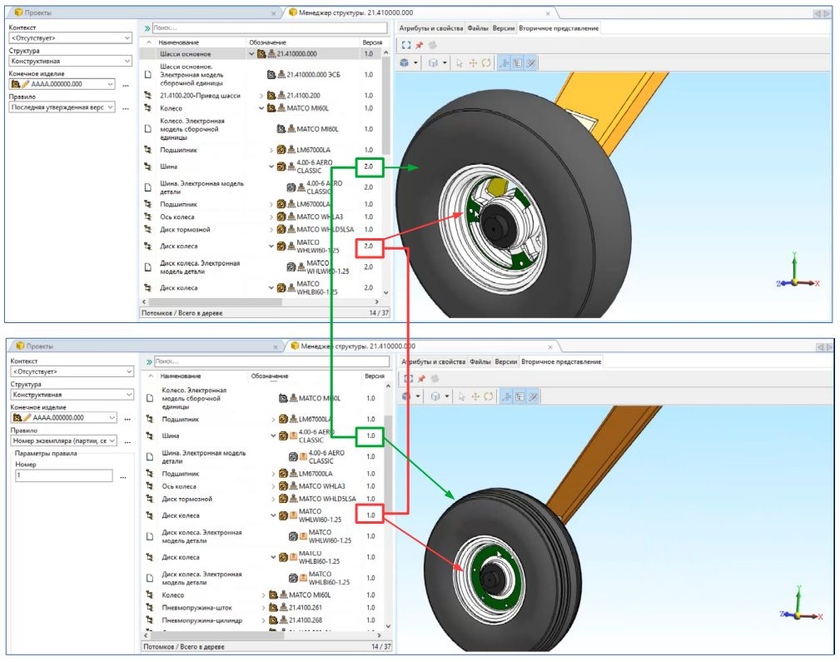Select the pan (move) tool in upper viewer
840x662 pixels.
(x=474, y=63)
